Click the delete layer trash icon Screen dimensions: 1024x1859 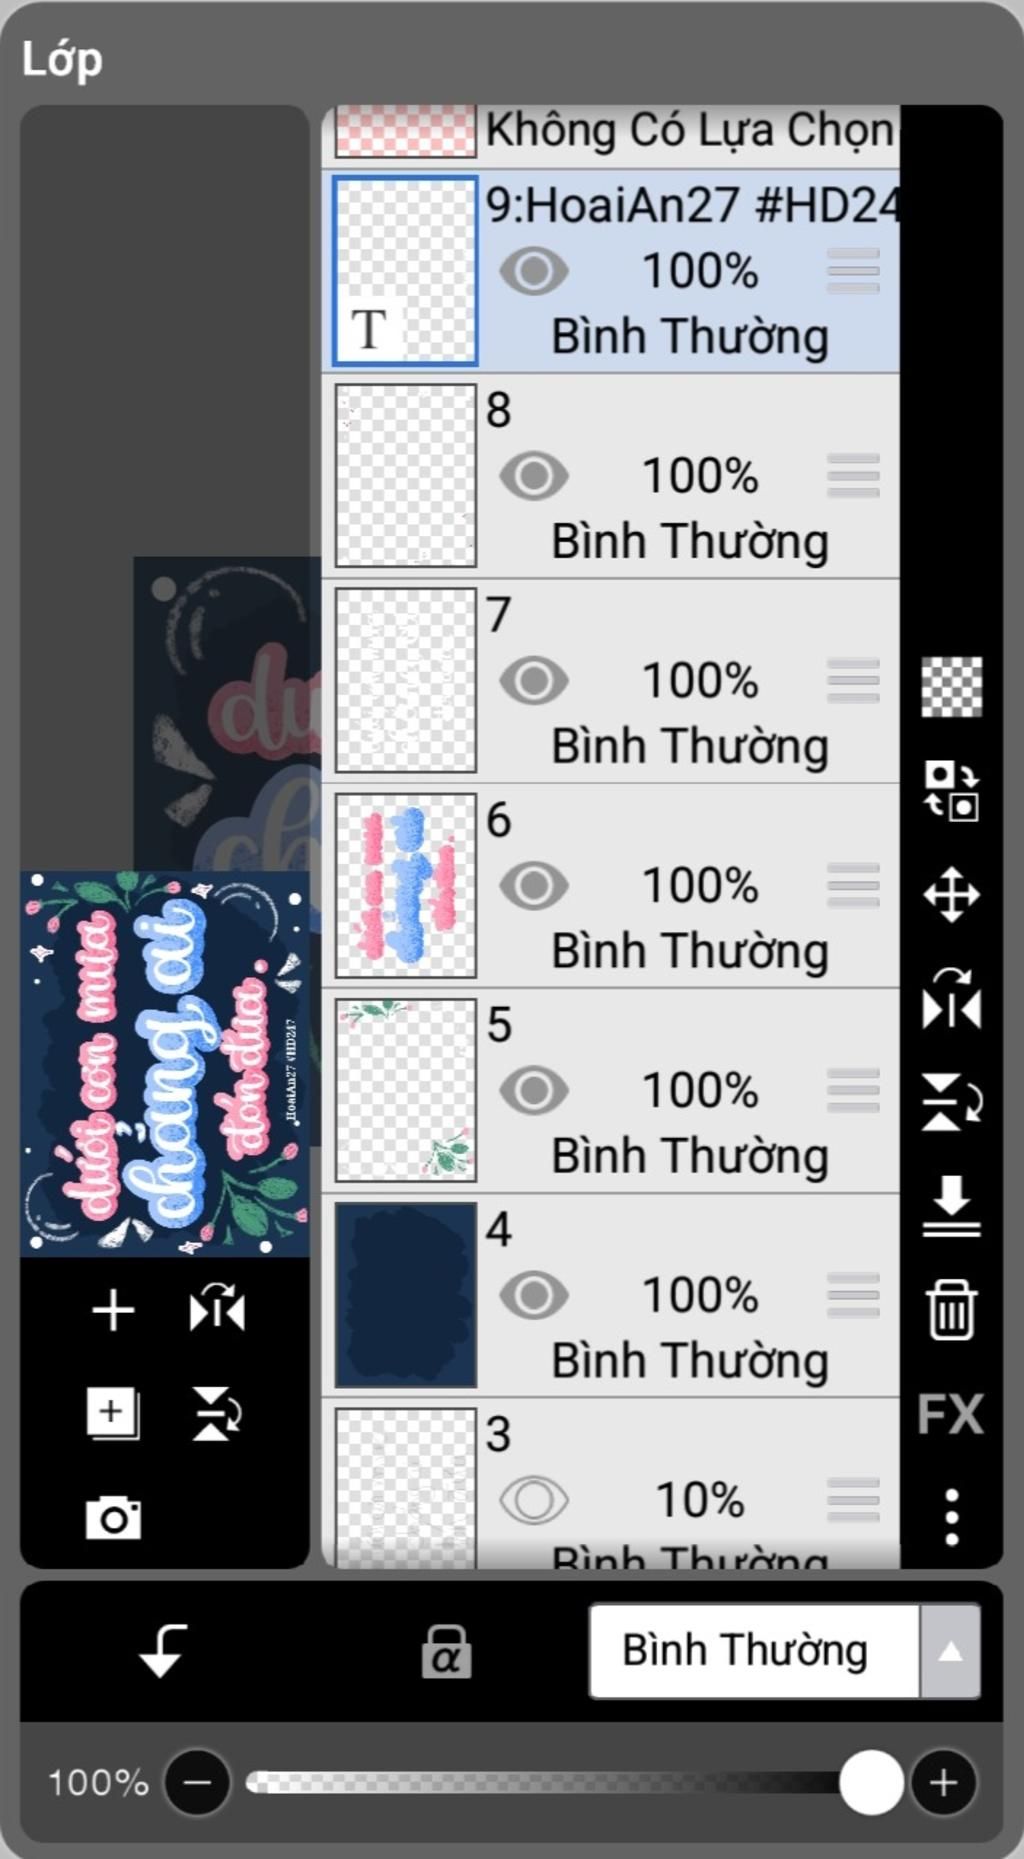[x=951, y=1309]
